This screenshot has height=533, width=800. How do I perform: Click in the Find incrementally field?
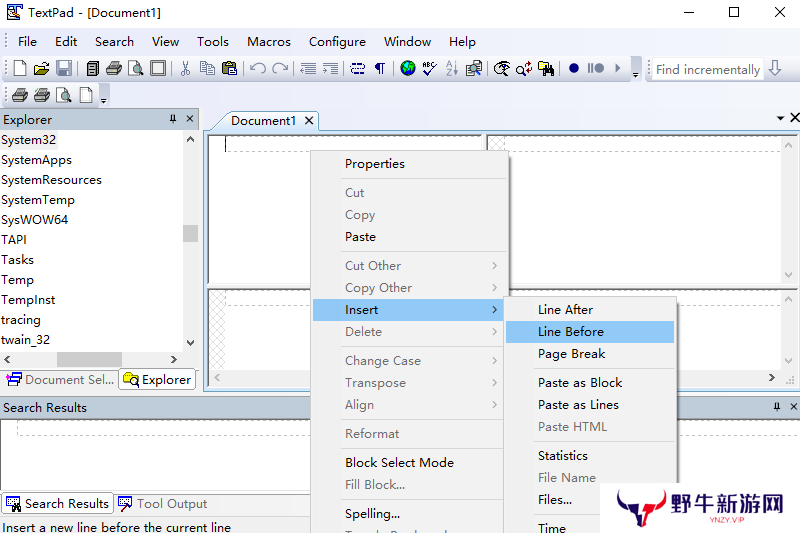[707, 69]
